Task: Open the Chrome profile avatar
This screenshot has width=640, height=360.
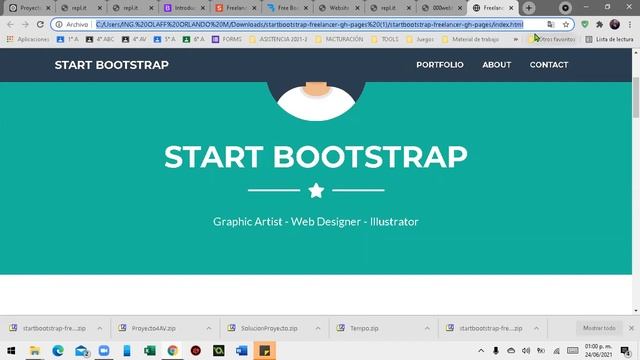Action: (615, 24)
